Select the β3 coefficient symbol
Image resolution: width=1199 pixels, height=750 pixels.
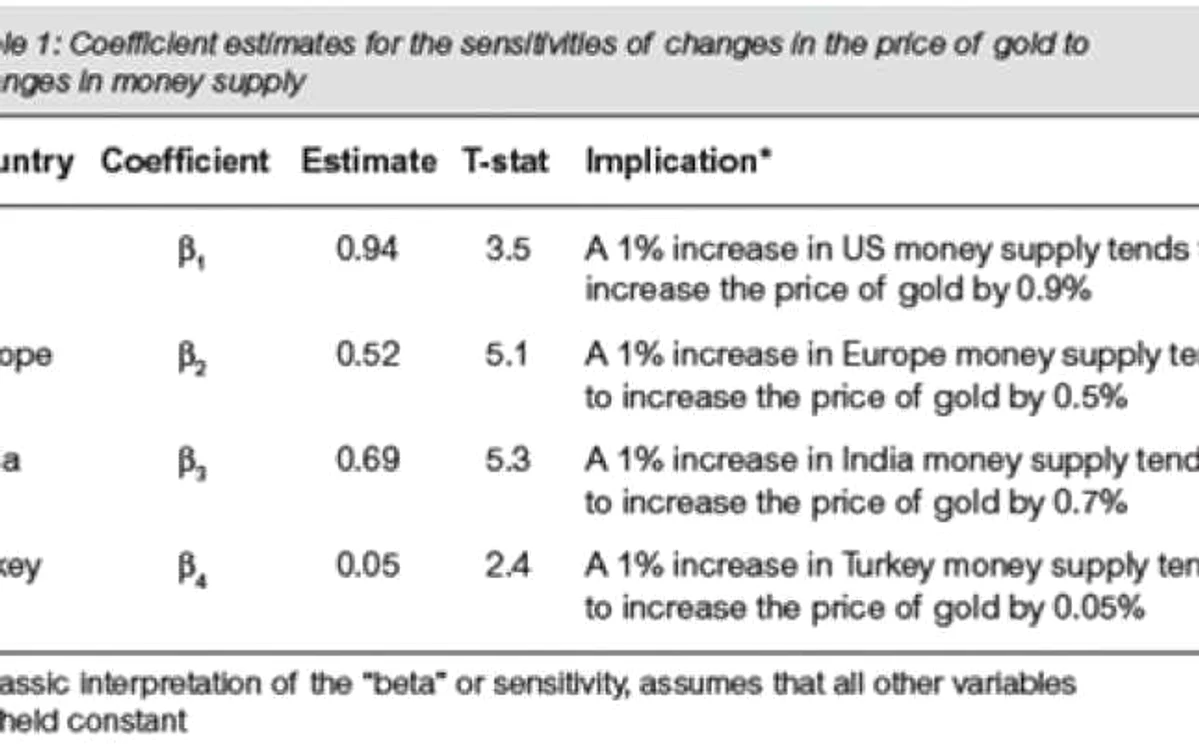point(191,463)
